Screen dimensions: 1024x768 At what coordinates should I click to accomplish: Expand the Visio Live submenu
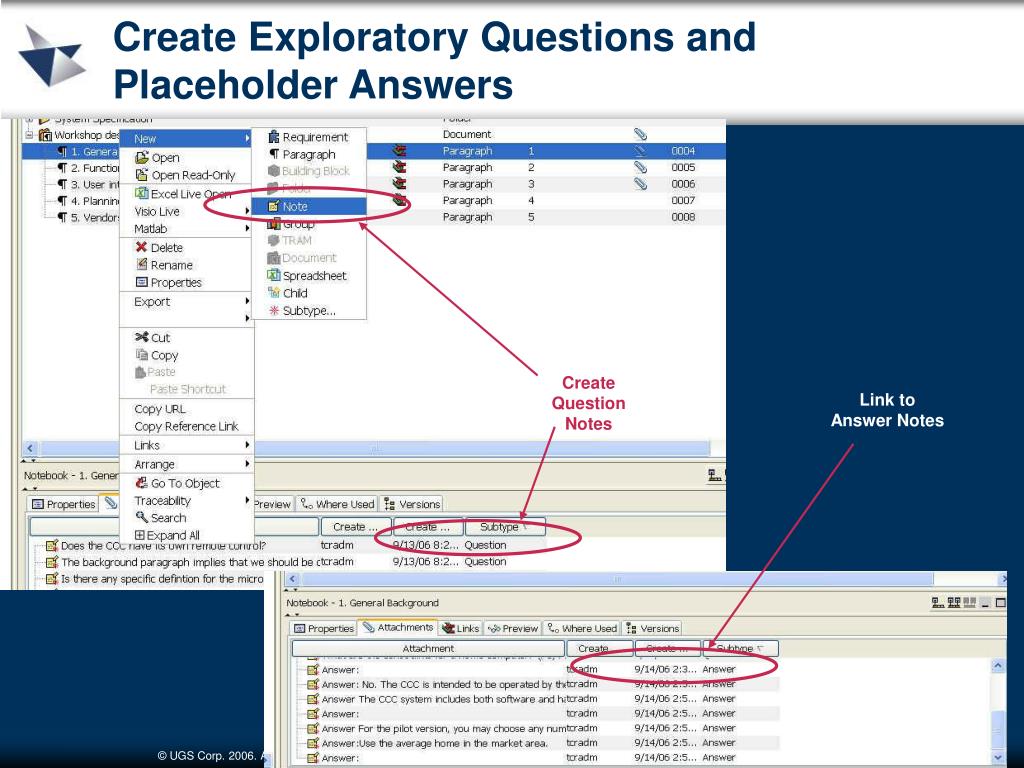coord(187,212)
